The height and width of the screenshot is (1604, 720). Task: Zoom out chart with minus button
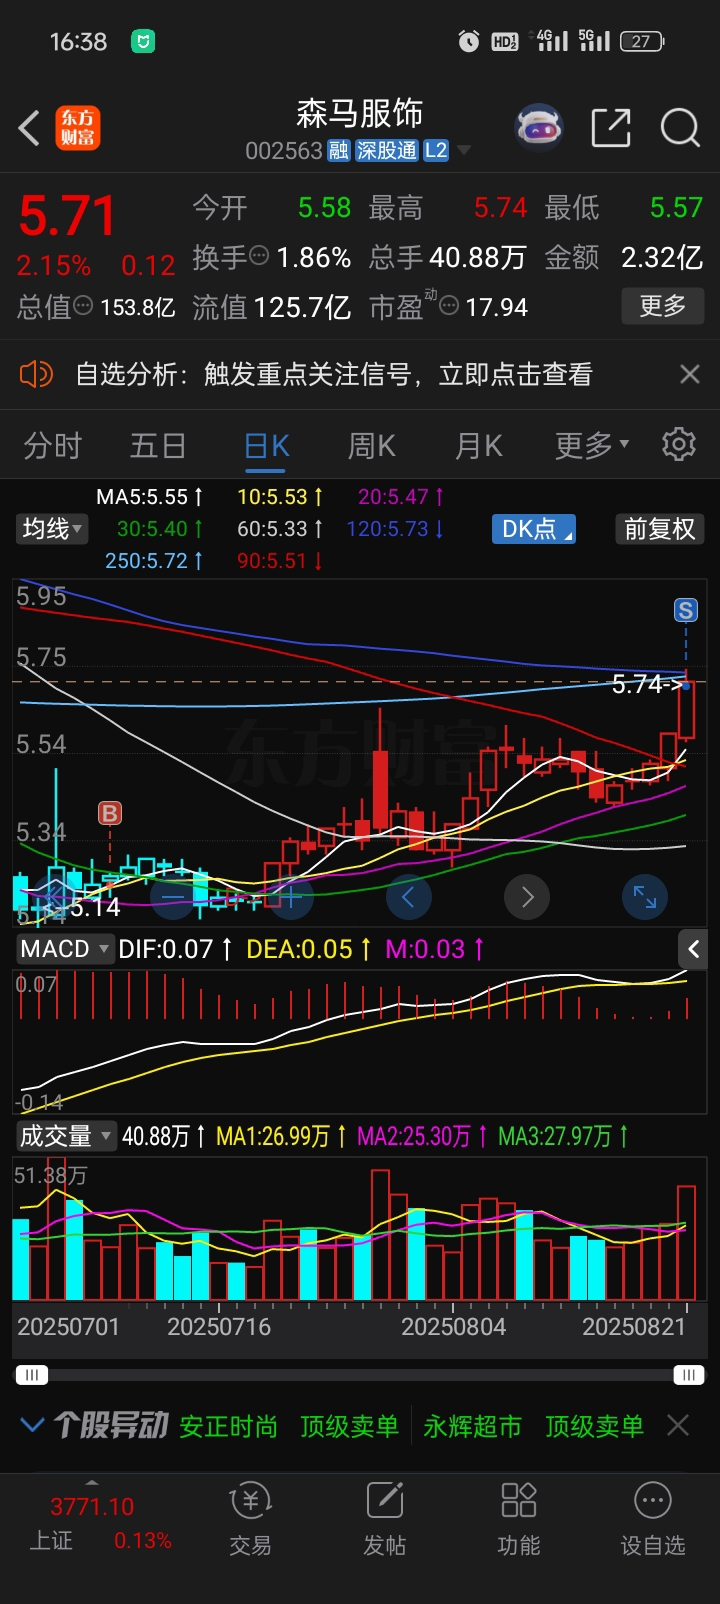click(x=173, y=897)
